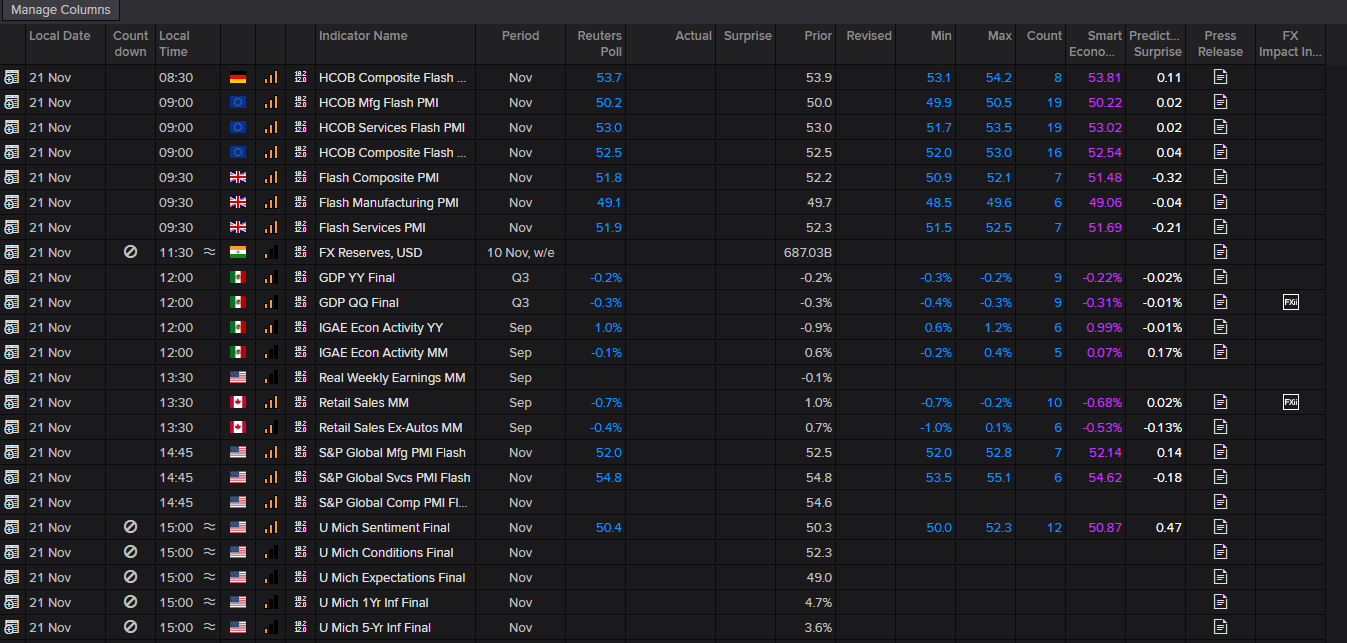Click Smart Estimate value 53.81 in first row
Image resolution: width=1347 pixels, height=643 pixels.
(x=1104, y=77)
